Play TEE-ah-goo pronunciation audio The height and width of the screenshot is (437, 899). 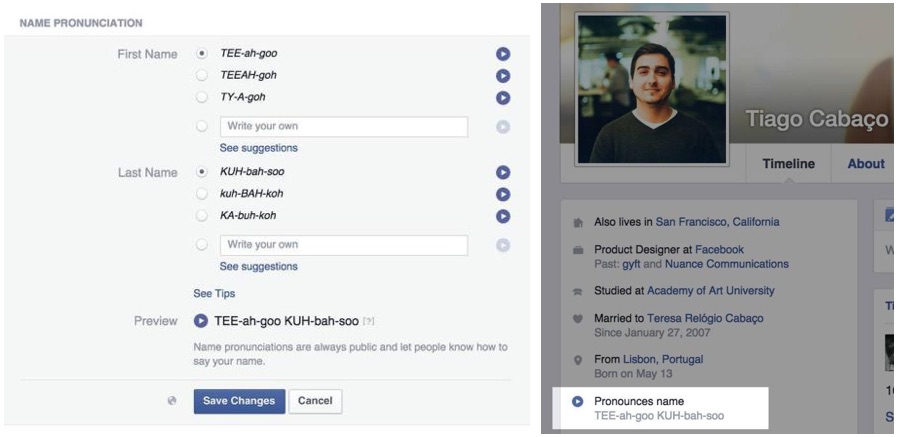pyautogui.click(x=503, y=54)
